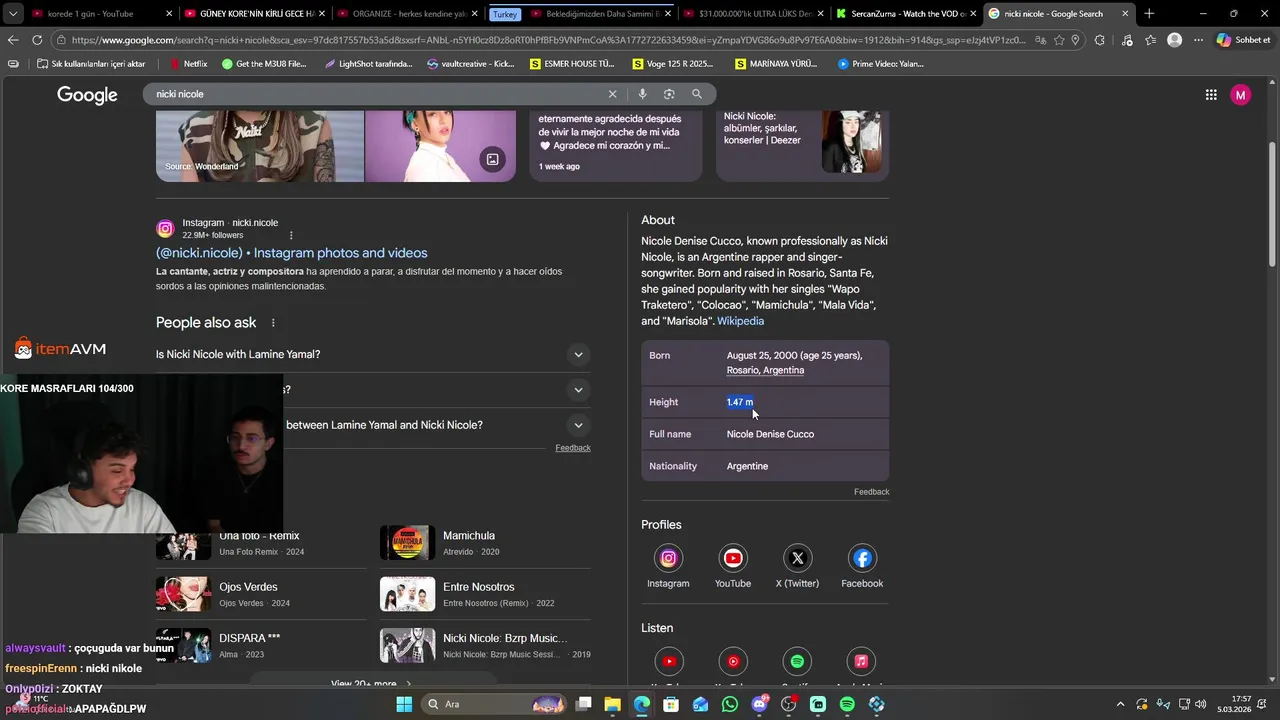Switch to '$31.000.000'lık ULTRA LÜKS' tab
The height and width of the screenshot is (720, 1280).
754,14
